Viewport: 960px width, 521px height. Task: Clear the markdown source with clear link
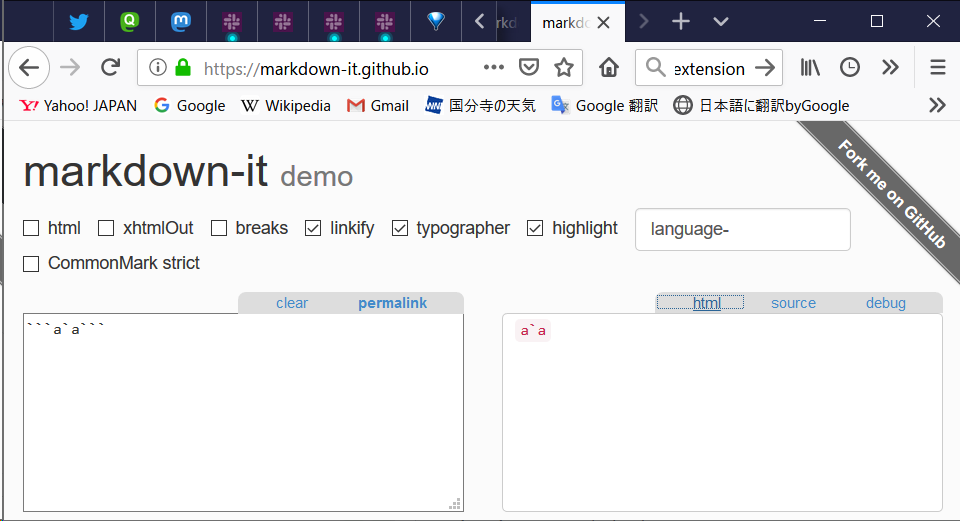(x=292, y=303)
